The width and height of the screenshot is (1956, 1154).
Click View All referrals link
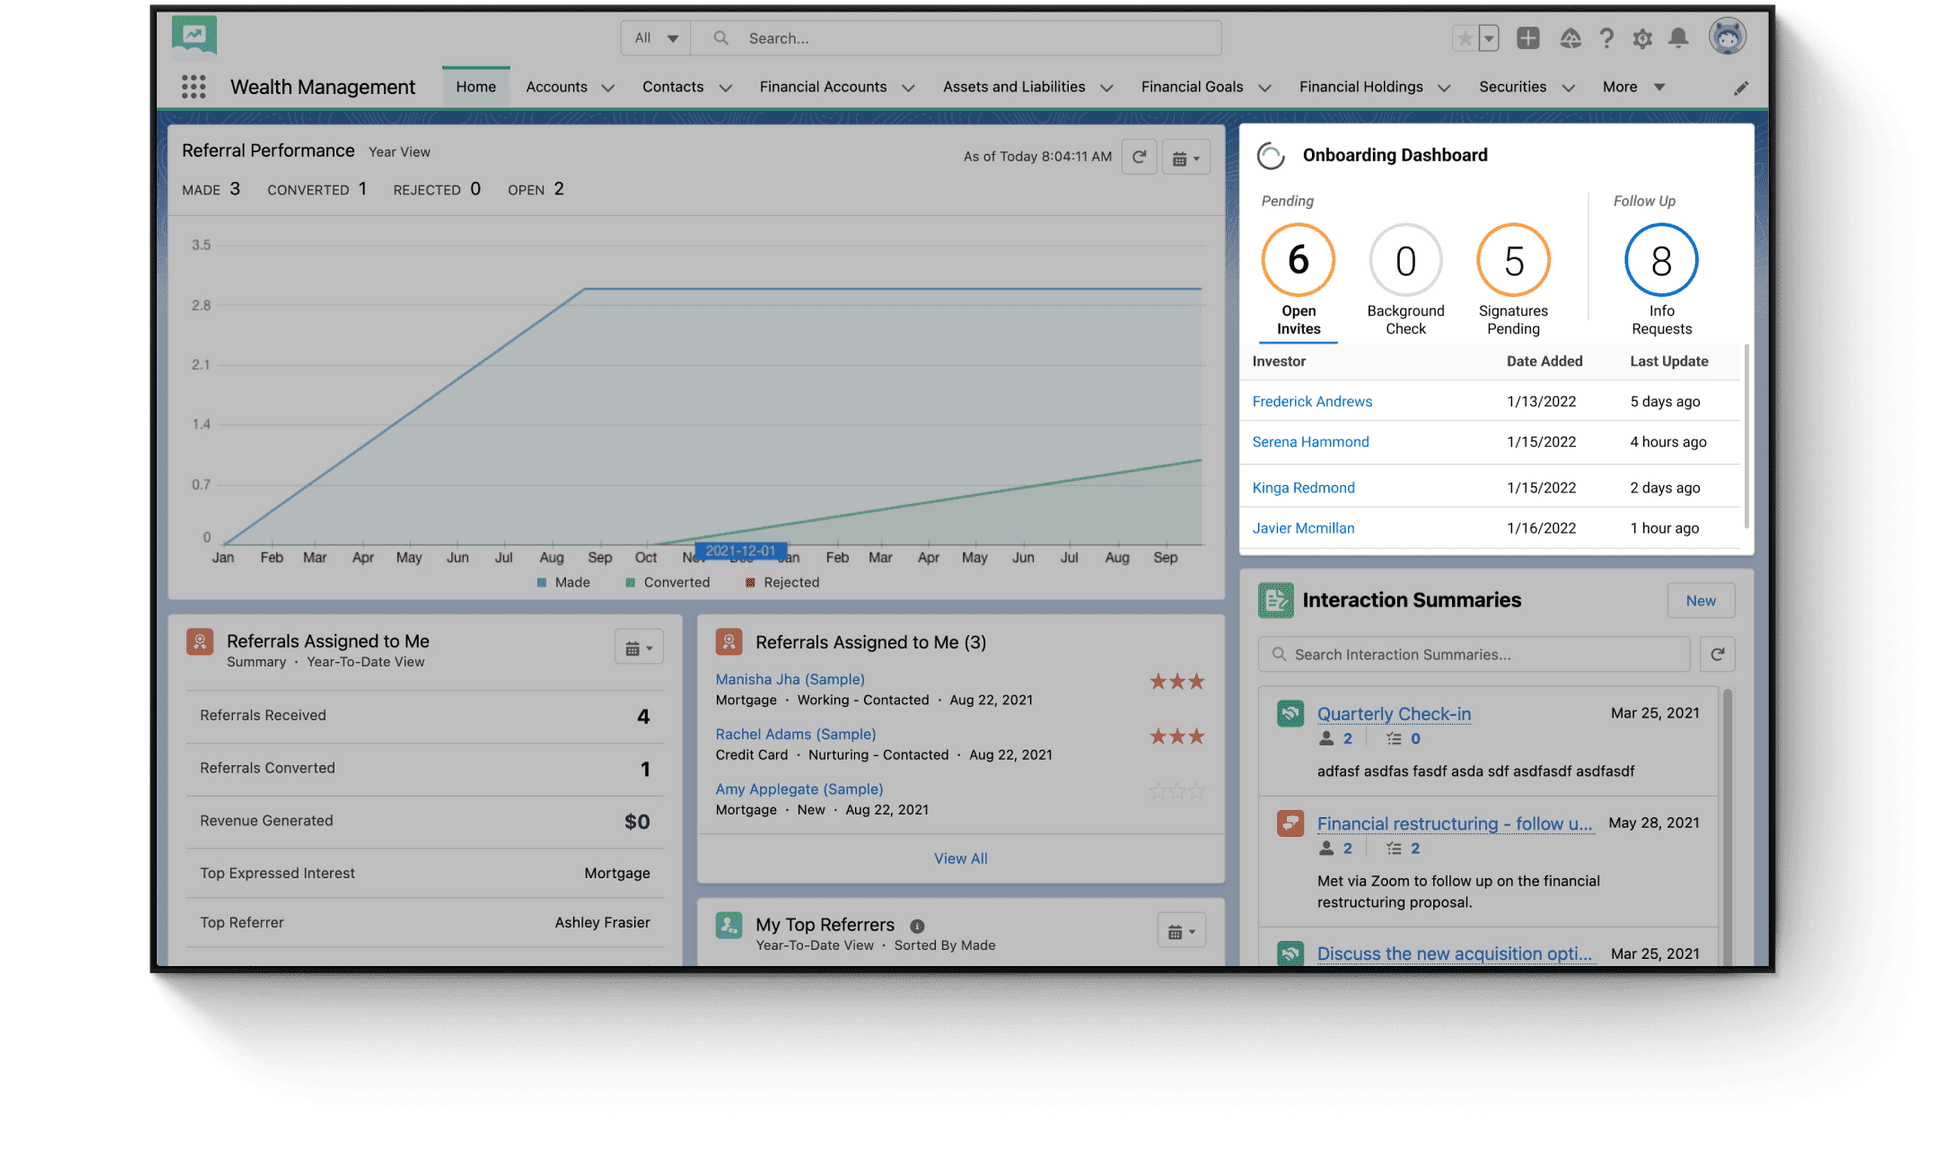pos(960,858)
